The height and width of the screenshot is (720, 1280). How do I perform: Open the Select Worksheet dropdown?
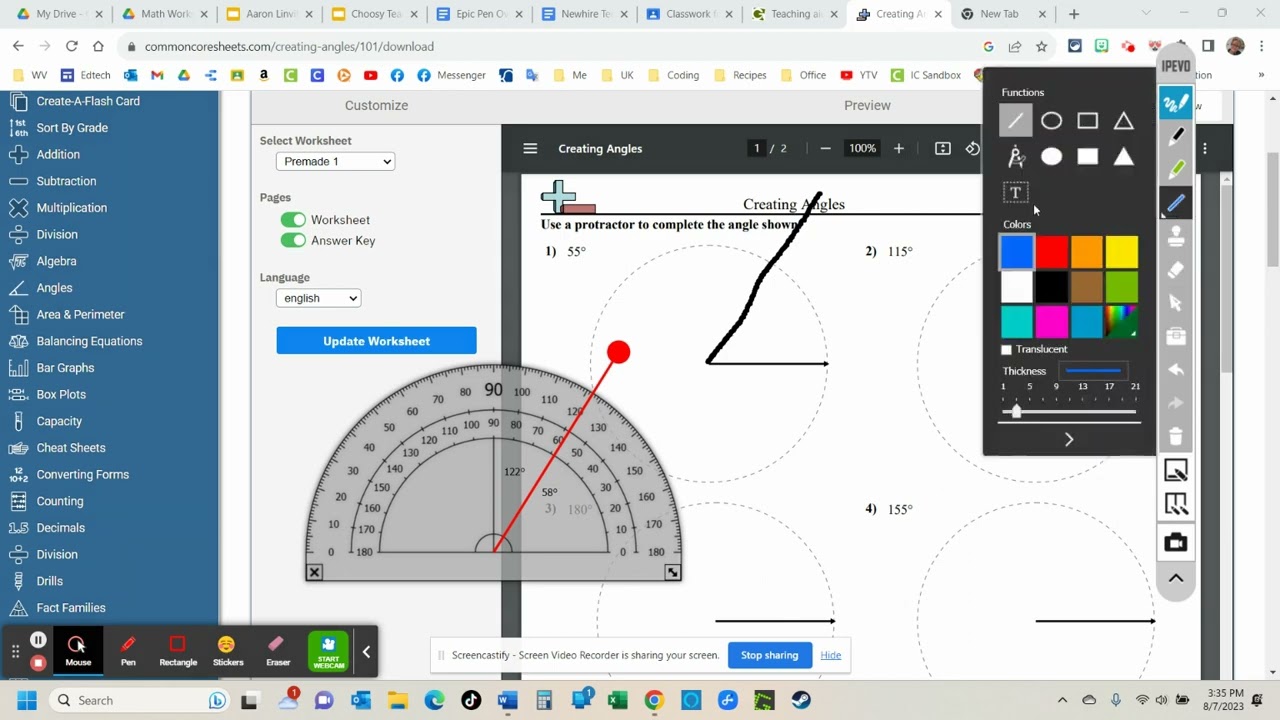coord(335,161)
